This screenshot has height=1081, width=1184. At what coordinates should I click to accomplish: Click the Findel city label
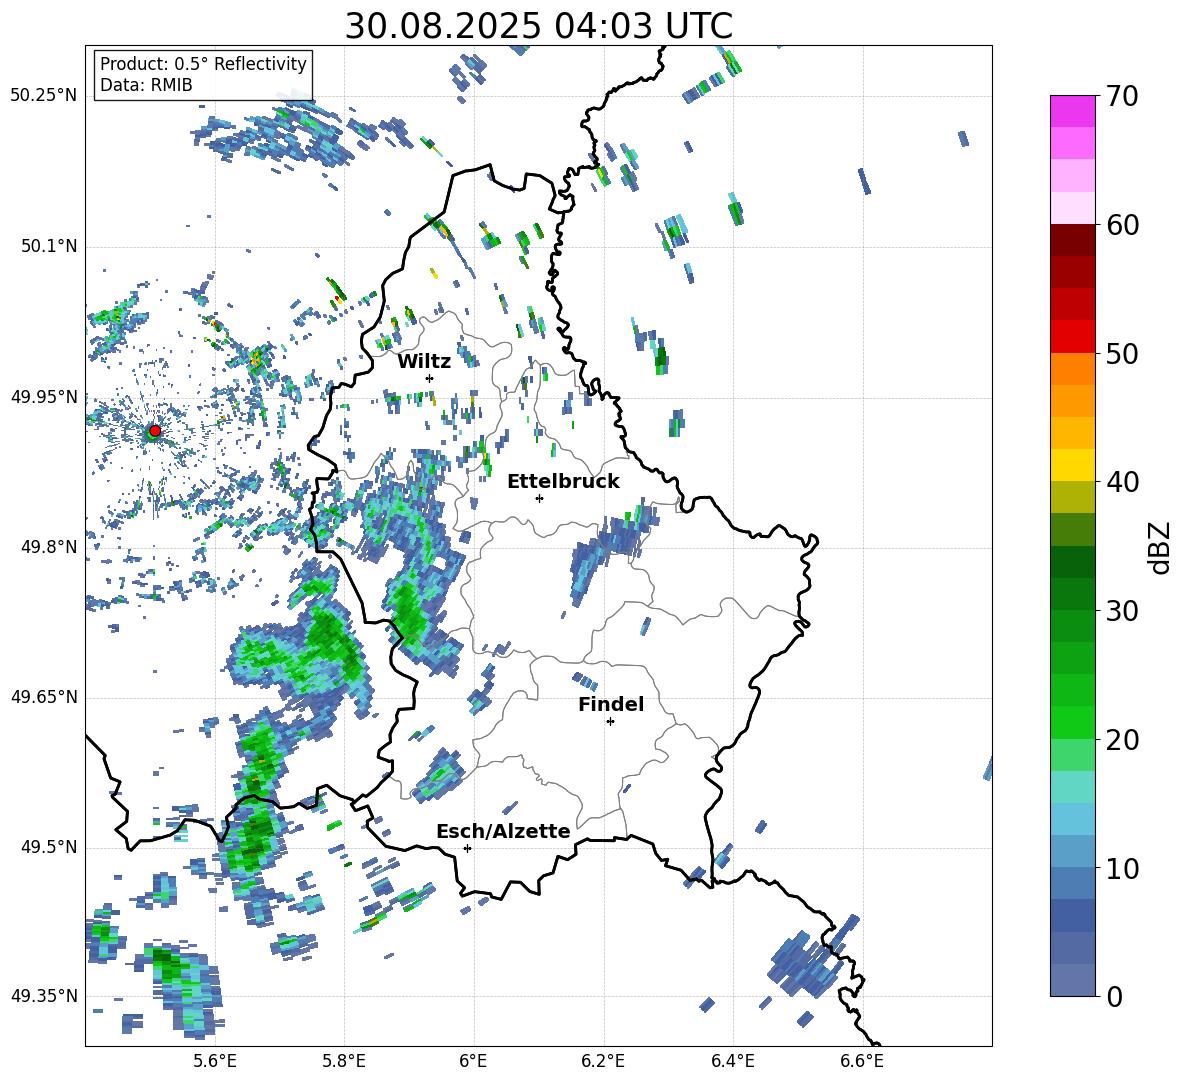611,704
